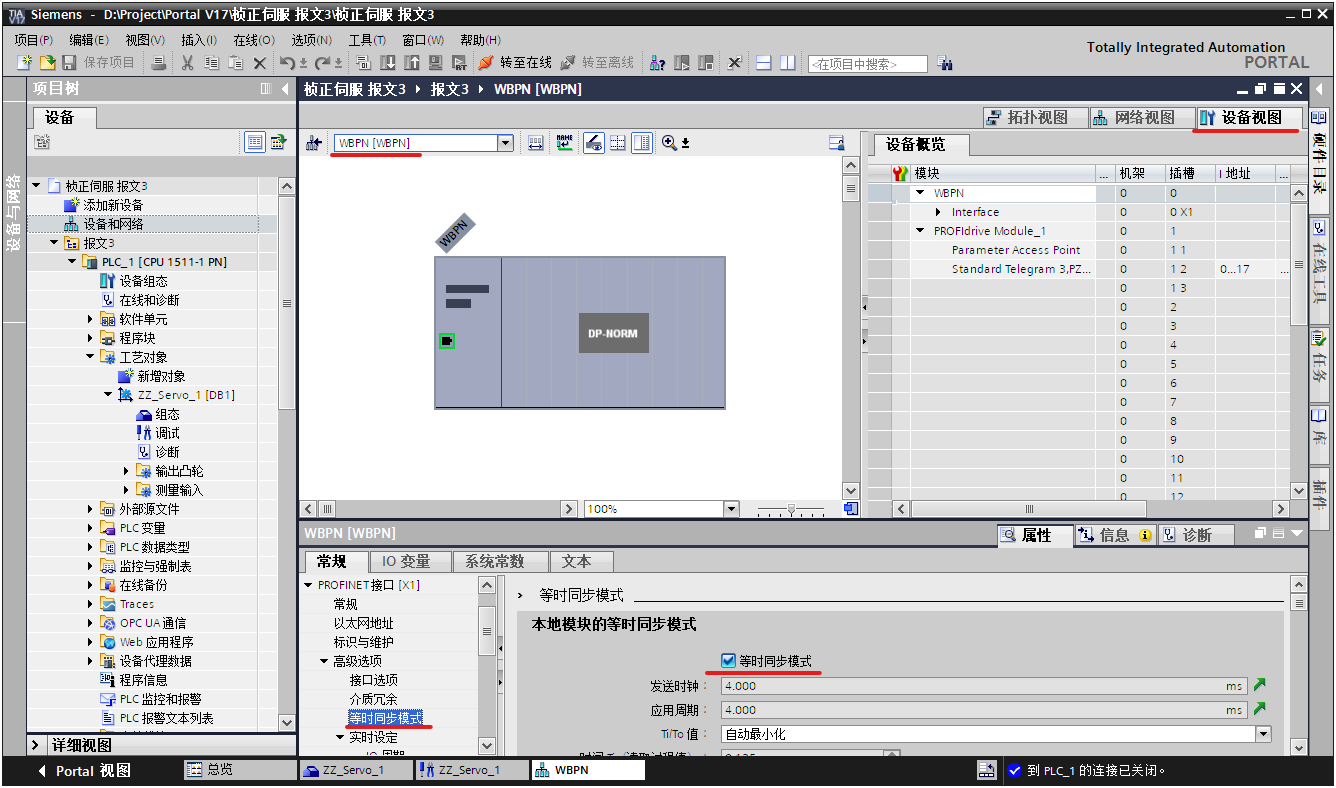Select Standard Telegram 3 row in overview
Viewport: 1336px width, 788px height.
point(1021,269)
